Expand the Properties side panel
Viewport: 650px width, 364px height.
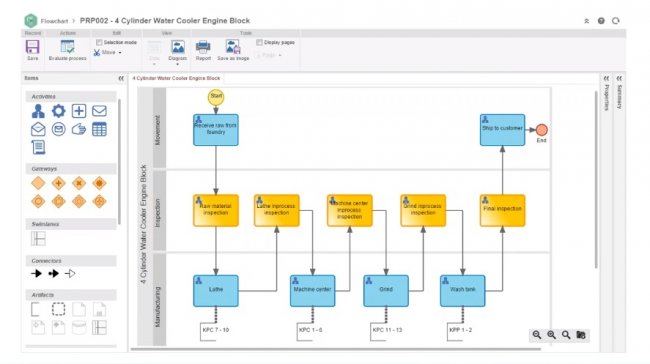[606, 78]
